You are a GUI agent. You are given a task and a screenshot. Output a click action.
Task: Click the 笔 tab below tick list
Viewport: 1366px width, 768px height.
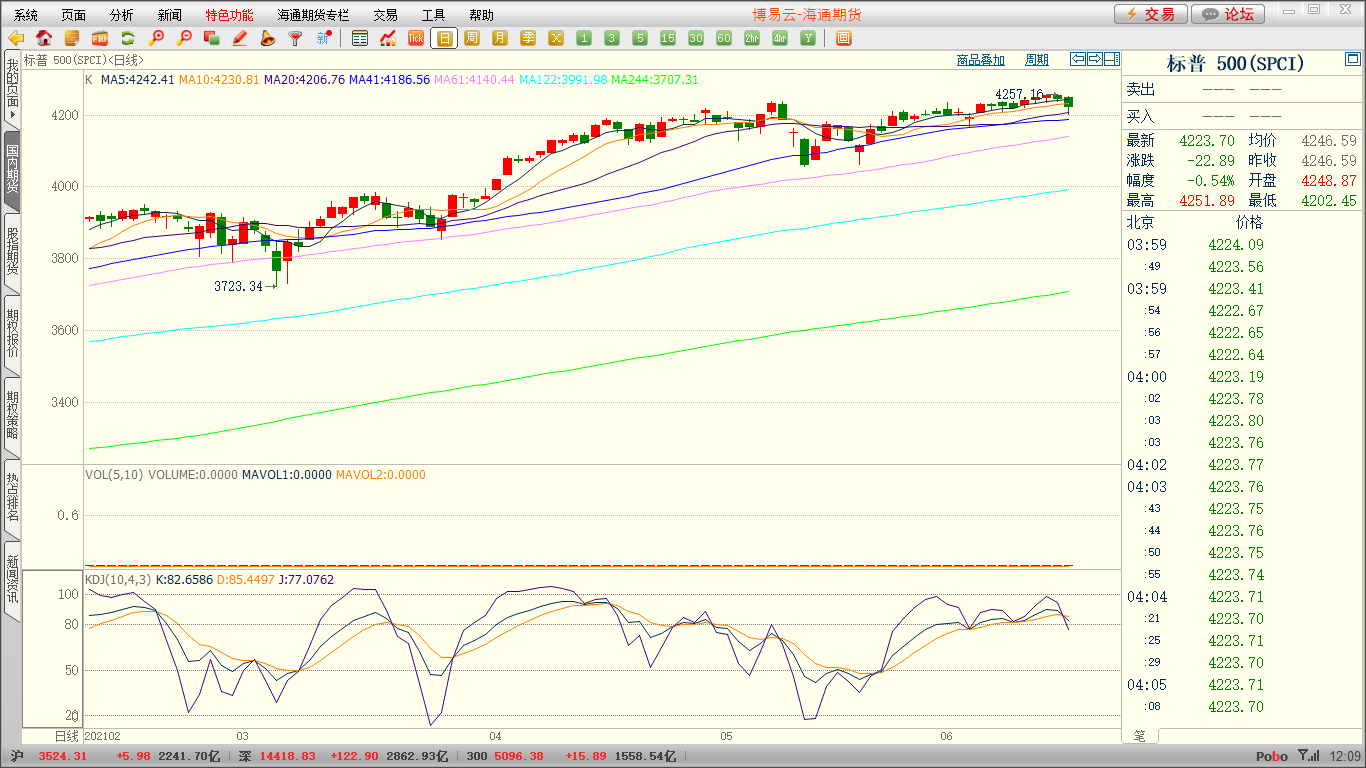point(1140,735)
